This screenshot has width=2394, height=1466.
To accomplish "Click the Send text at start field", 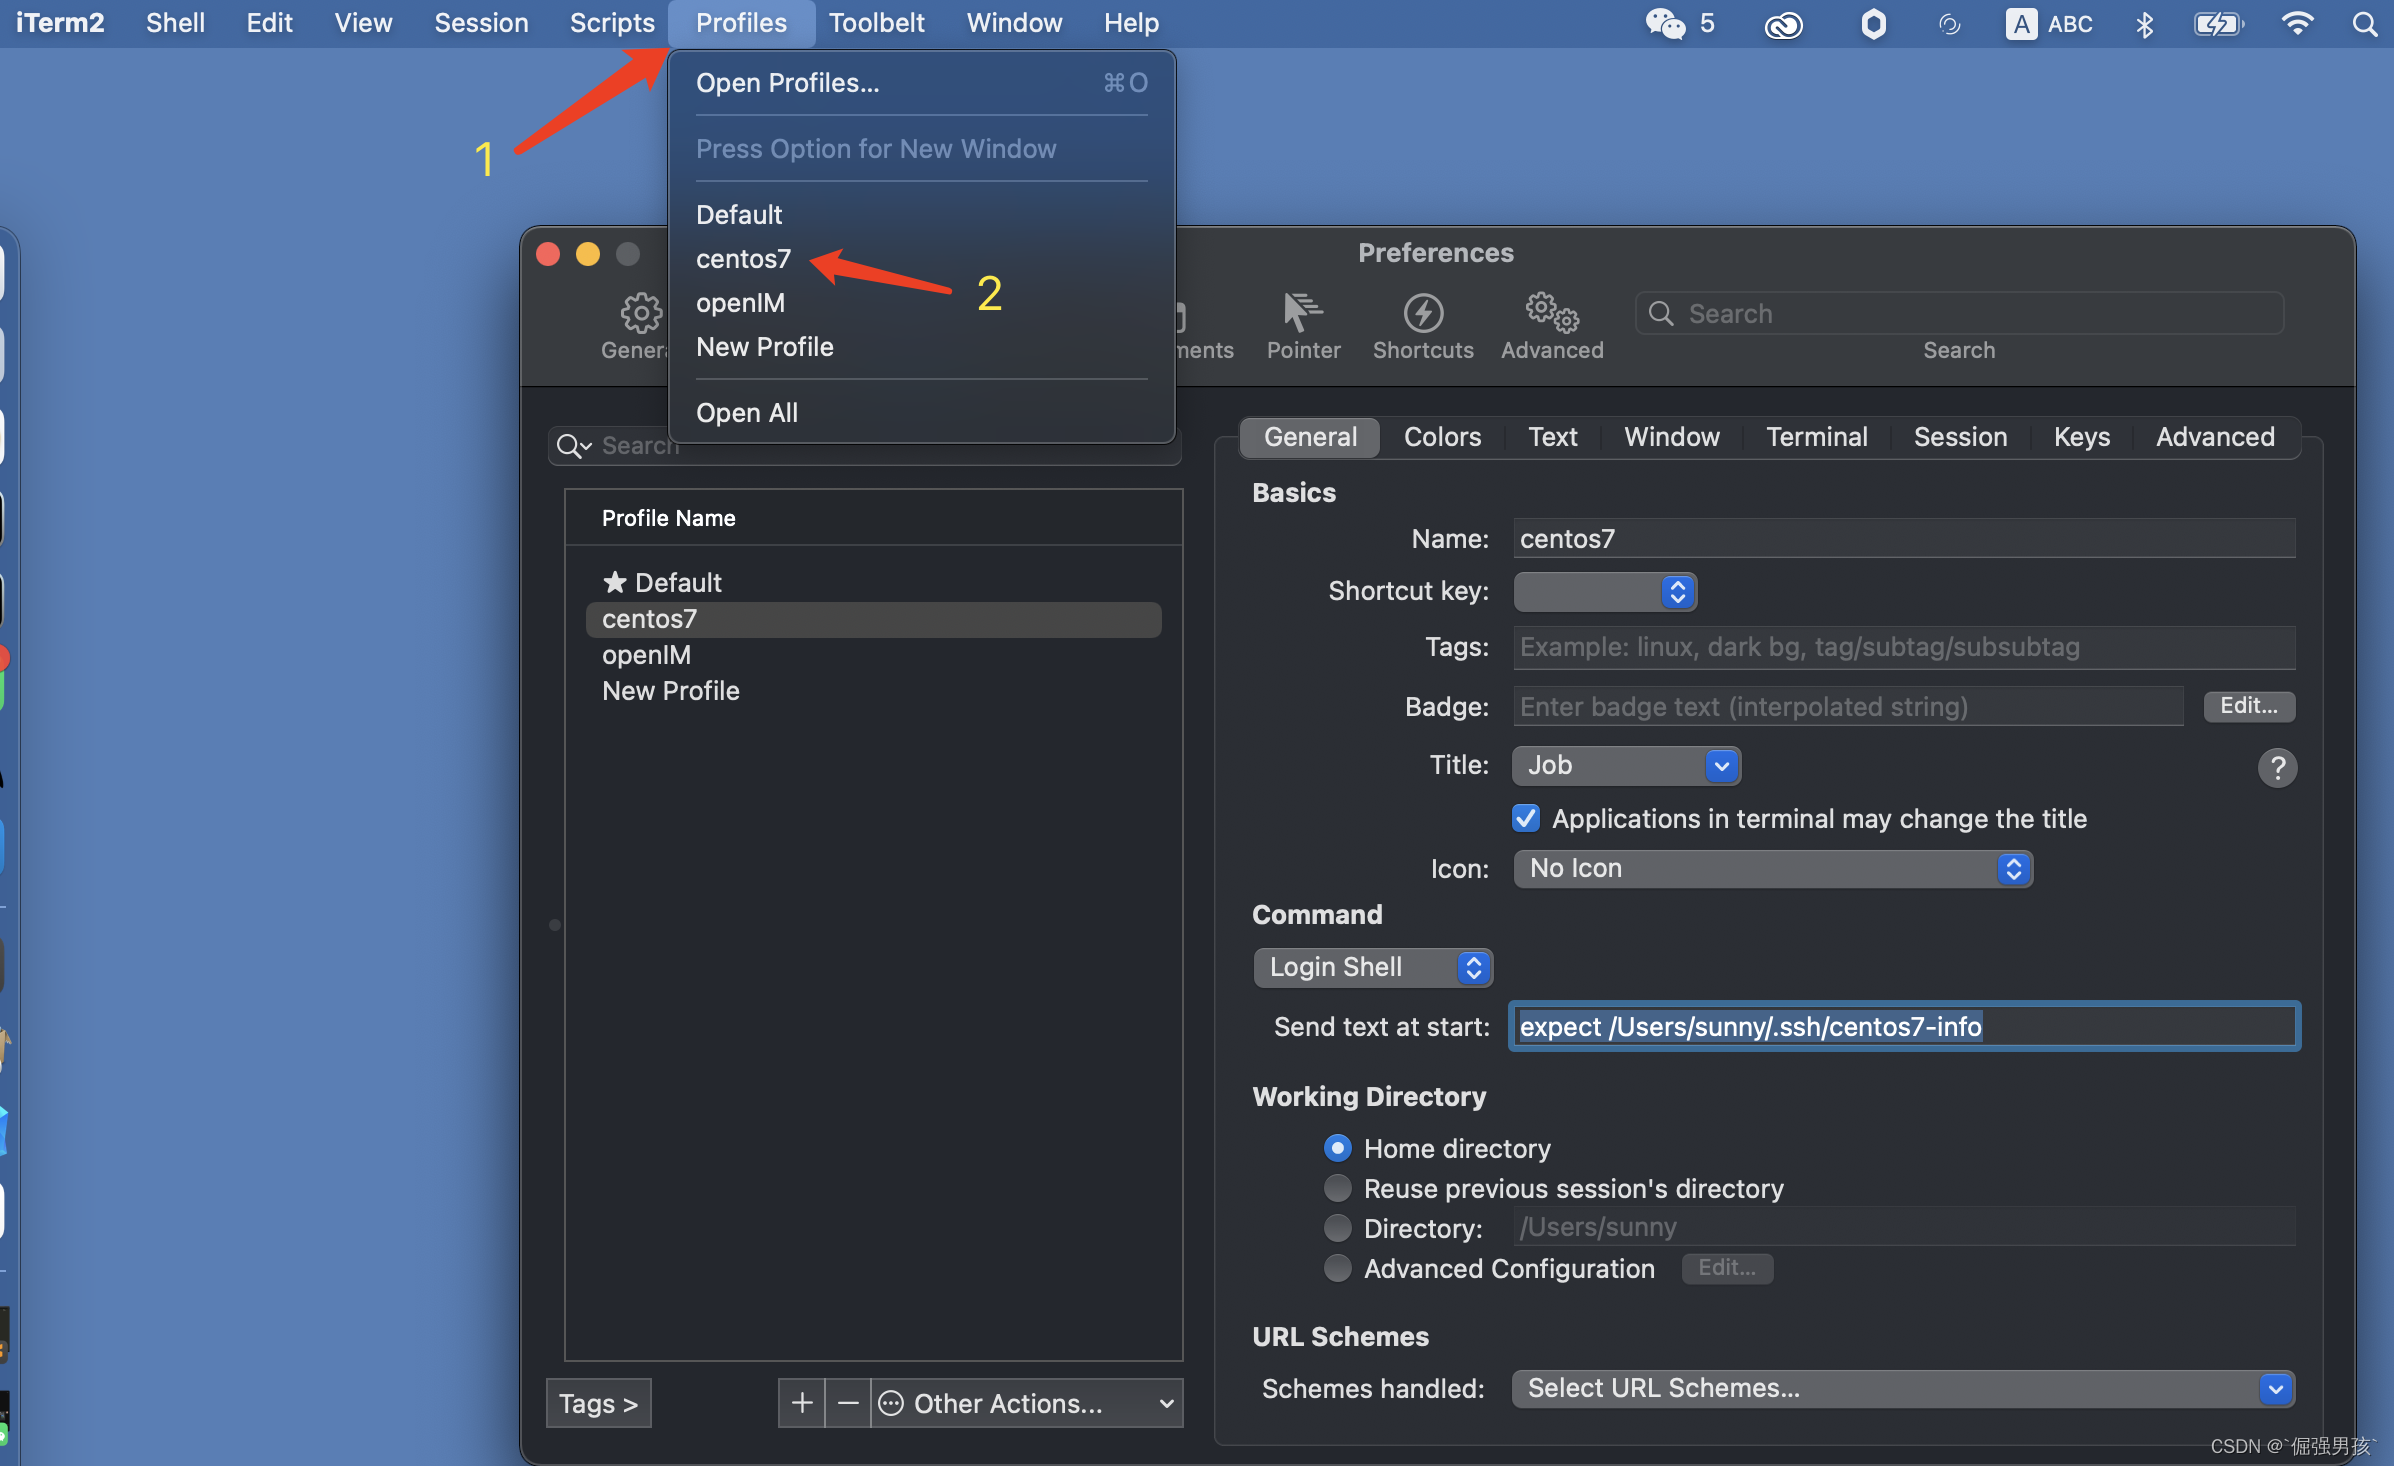I will click(1903, 1026).
